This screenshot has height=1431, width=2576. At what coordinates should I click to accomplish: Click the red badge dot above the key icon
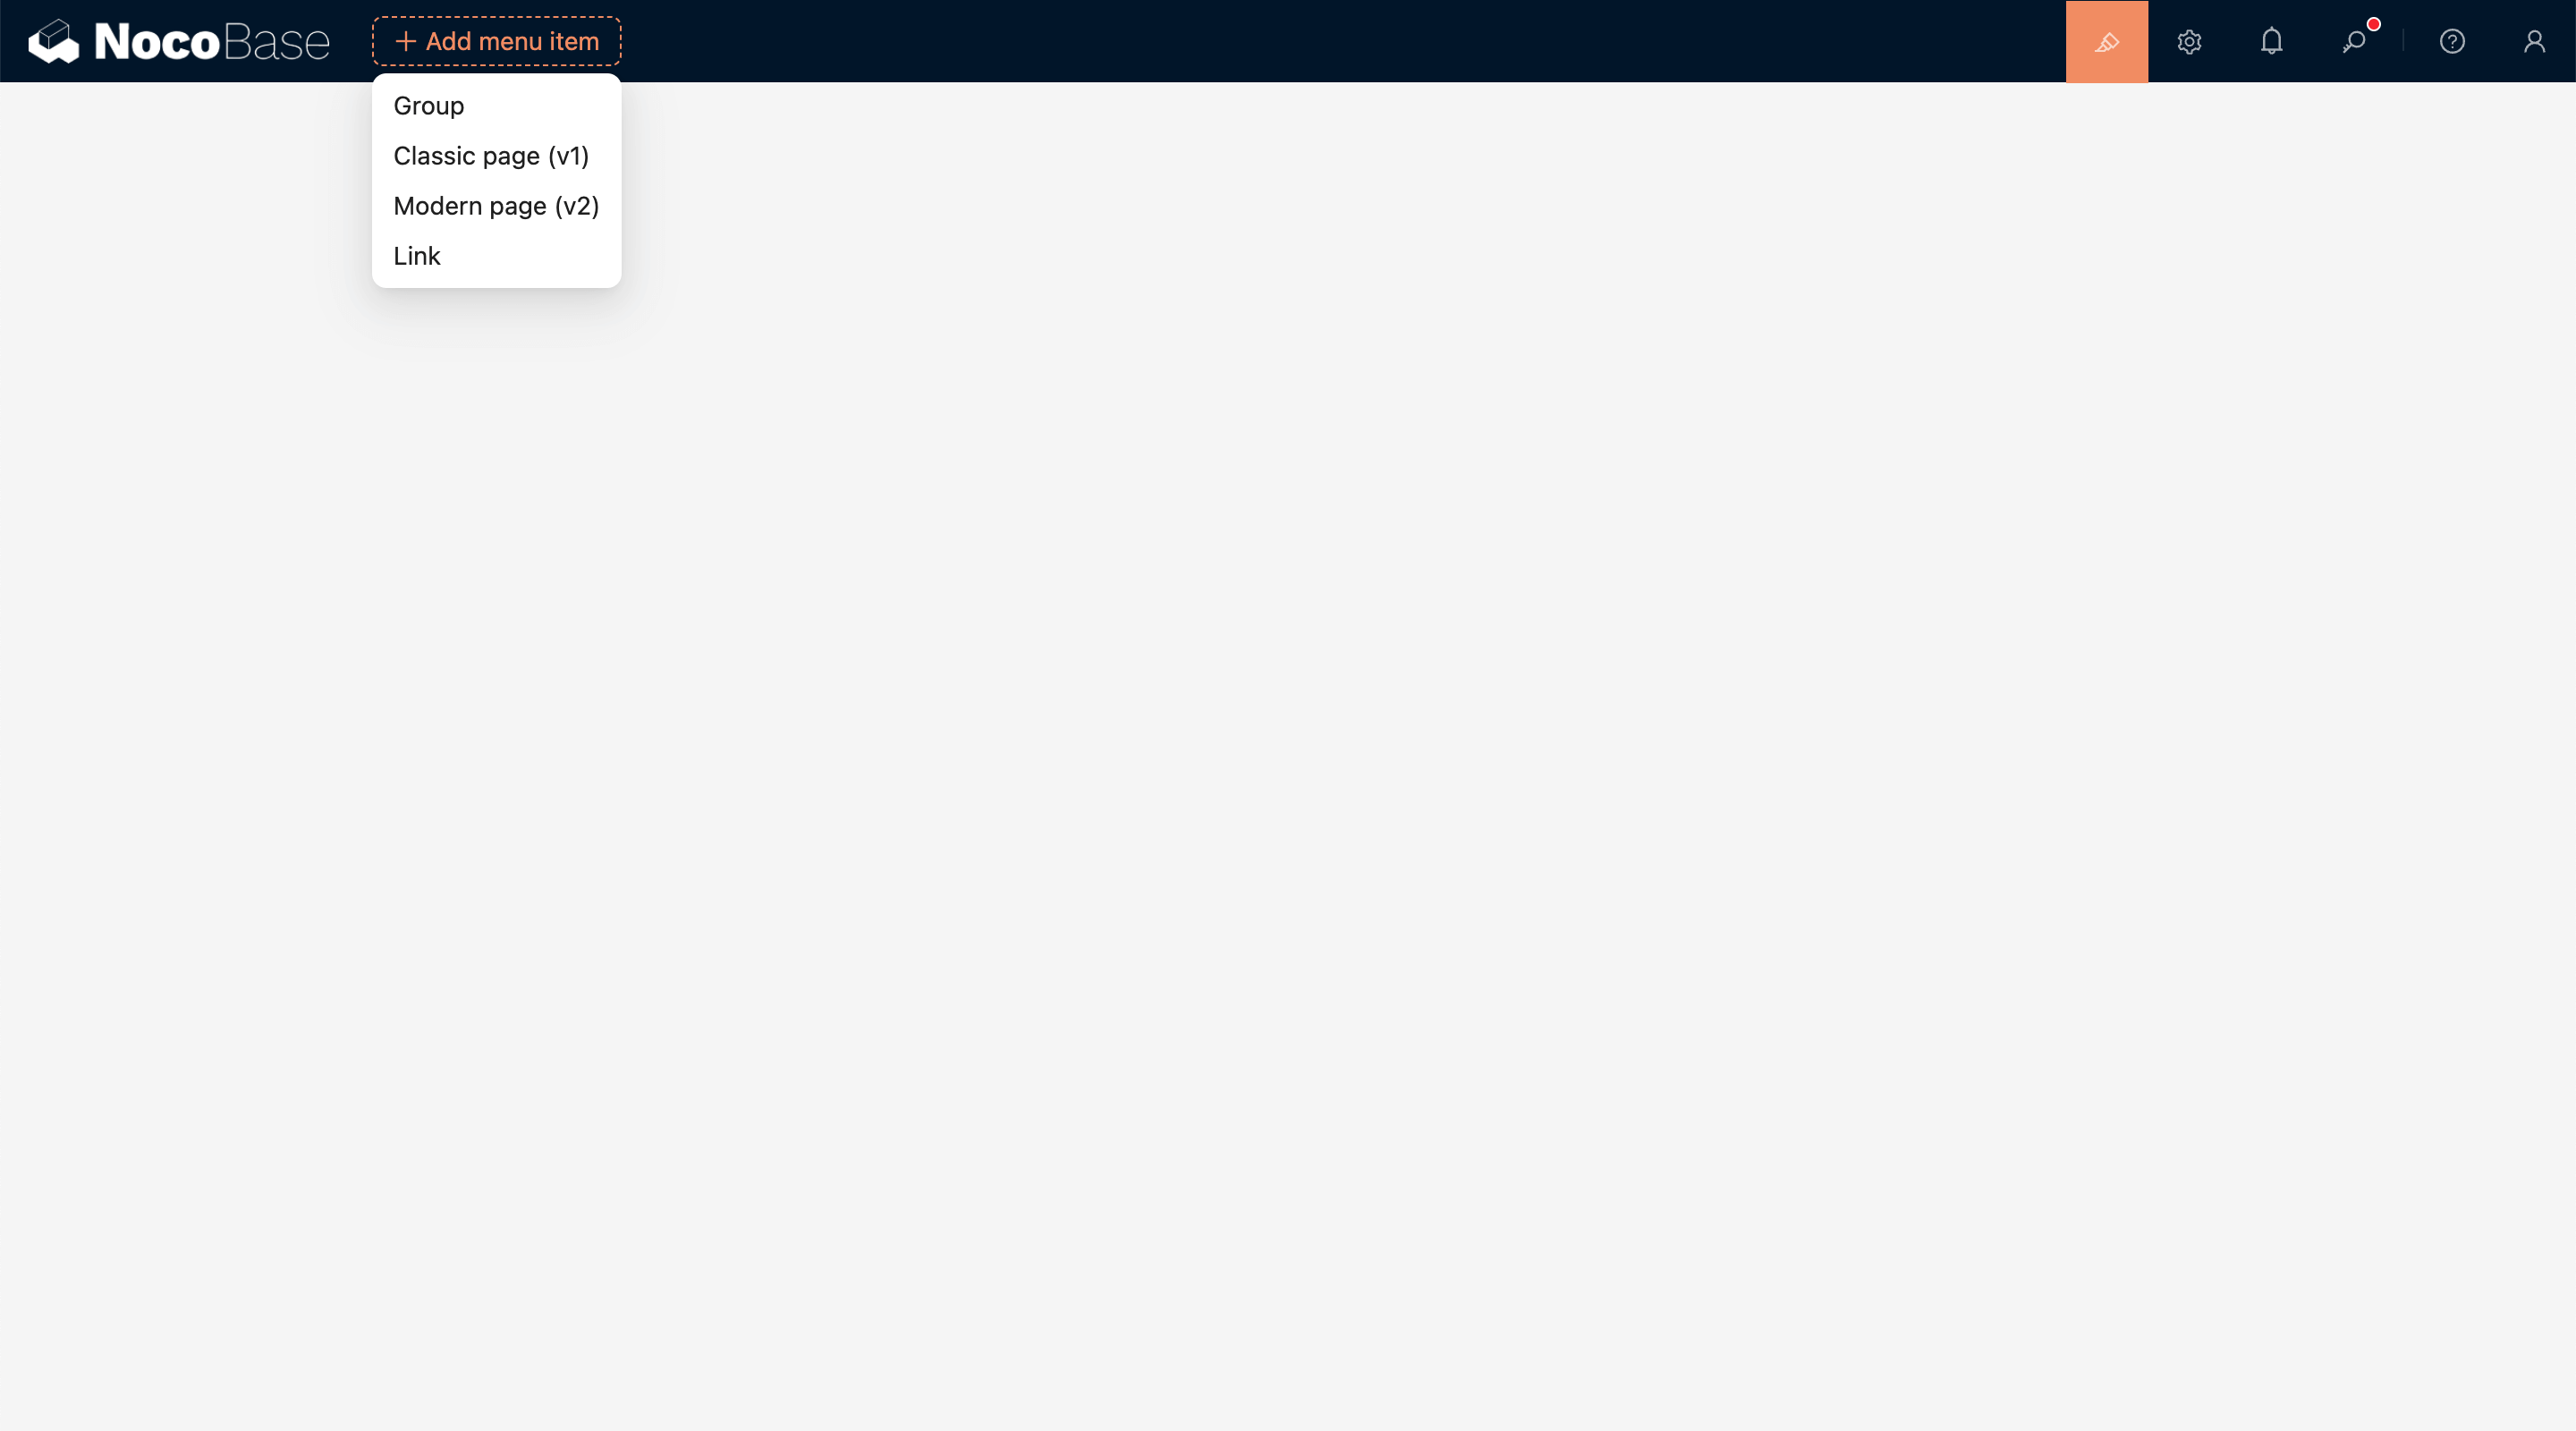[x=2373, y=24]
